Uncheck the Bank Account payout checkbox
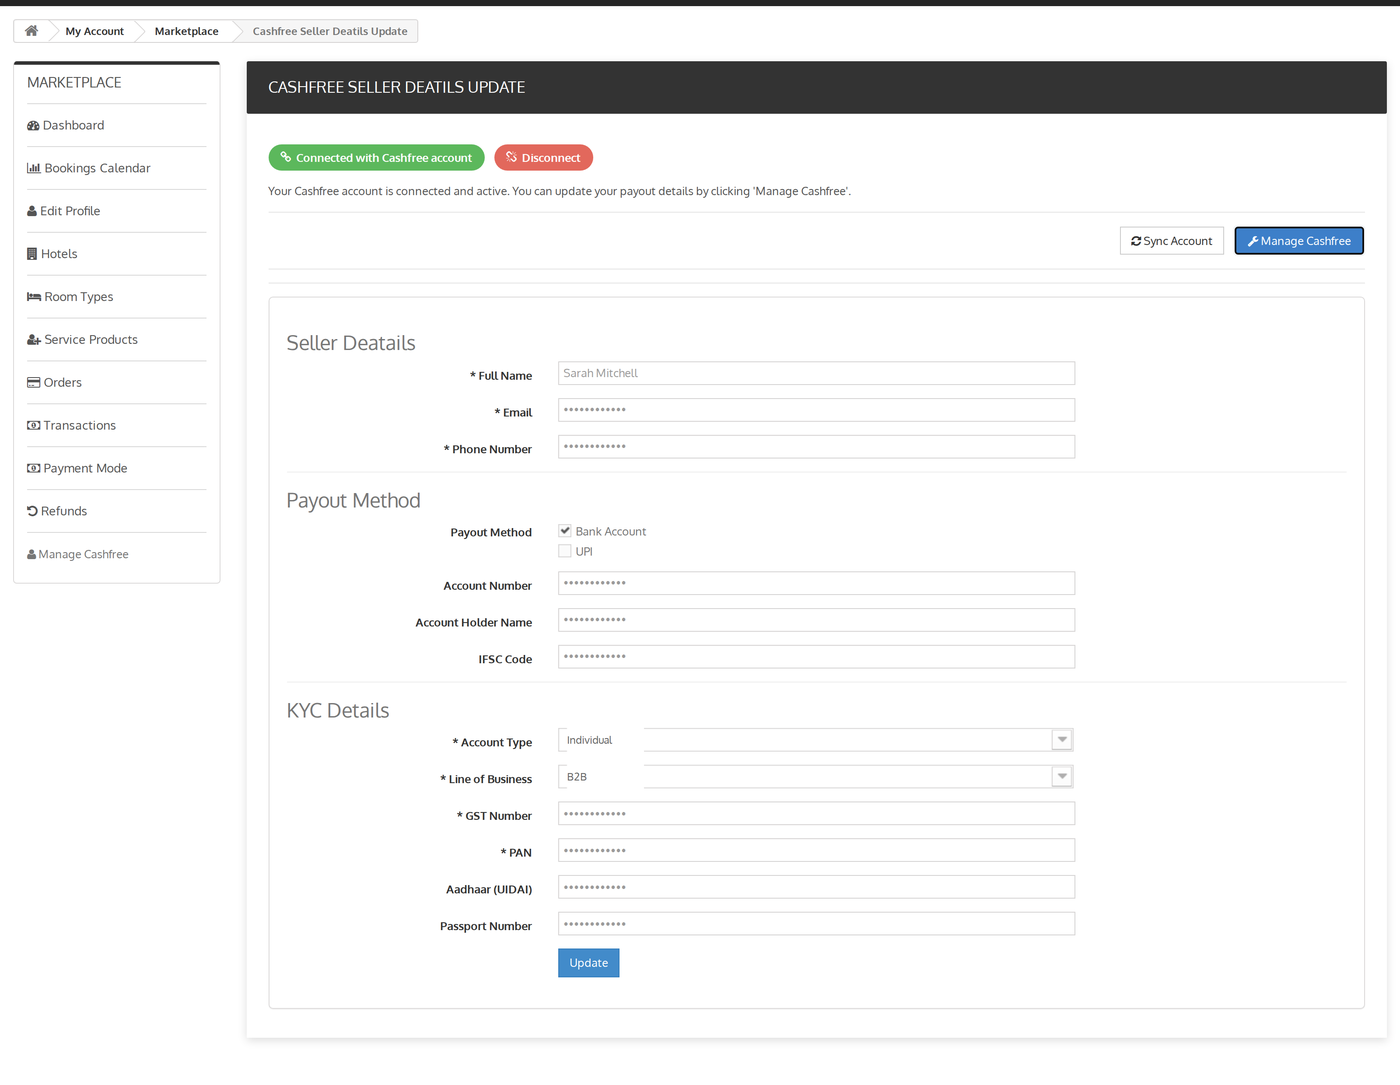Viewport: 1400px width, 1085px height. (x=565, y=531)
